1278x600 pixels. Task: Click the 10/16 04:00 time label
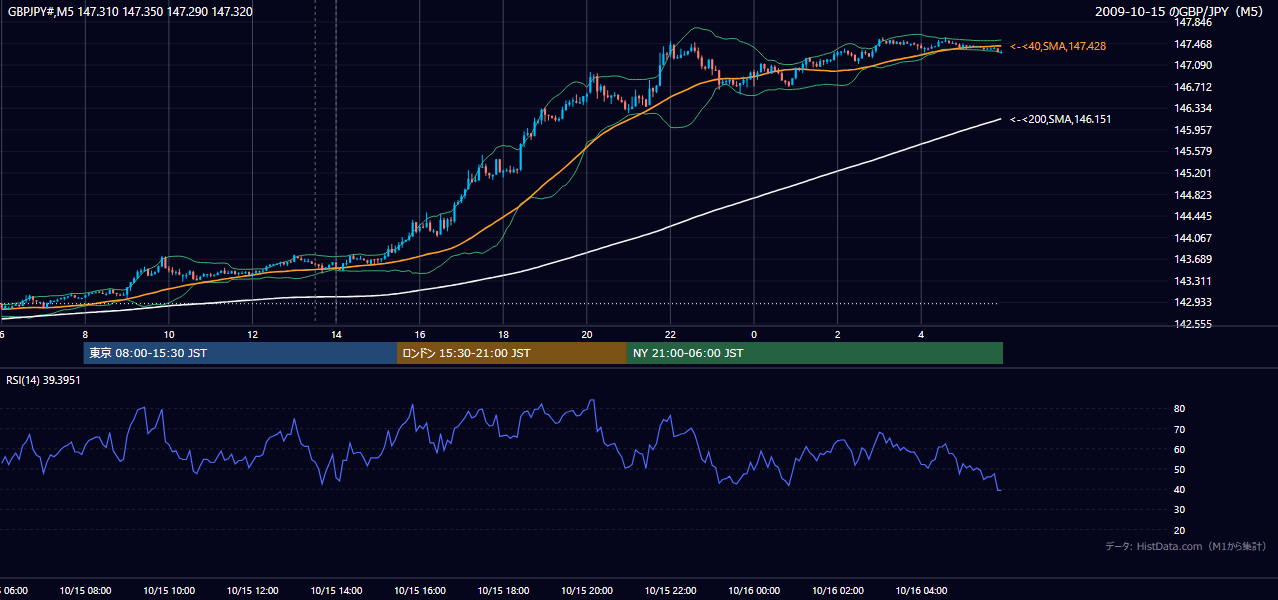(921, 591)
